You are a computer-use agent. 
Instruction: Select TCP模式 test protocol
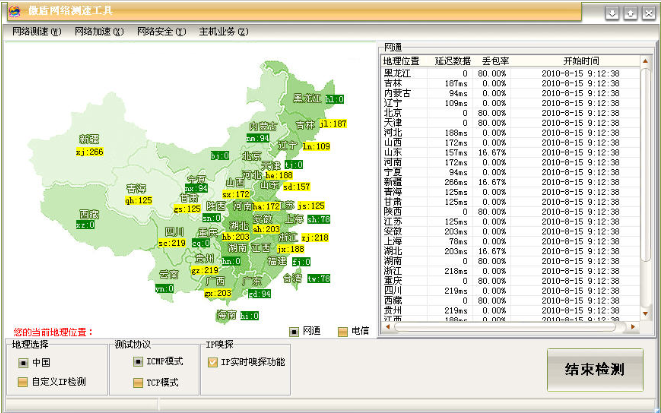click(155, 383)
